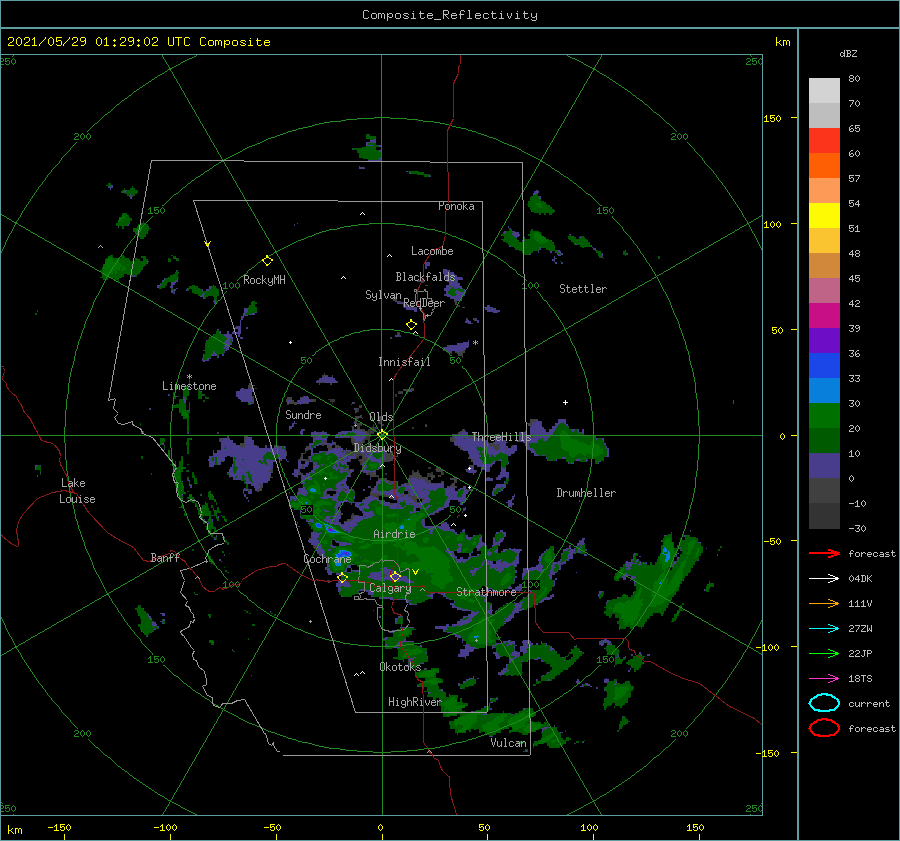The height and width of the screenshot is (841, 900).
Task: Click the Ponoka city label
Action: (x=456, y=206)
